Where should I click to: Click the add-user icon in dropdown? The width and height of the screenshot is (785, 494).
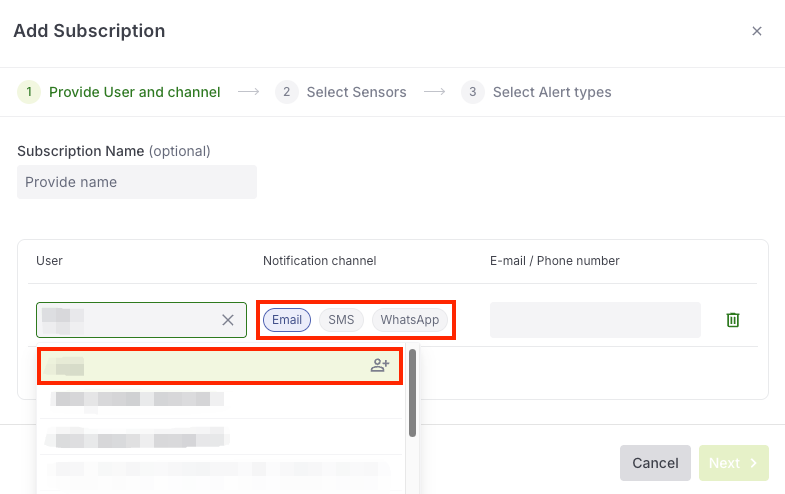pyautogui.click(x=380, y=365)
